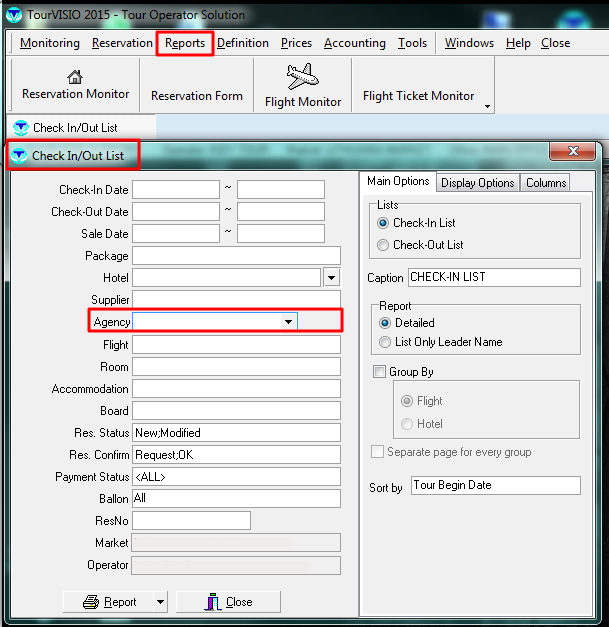Open Flight Ticket Monitor toolbar button
This screenshot has width=609, height=627.
[418, 96]
